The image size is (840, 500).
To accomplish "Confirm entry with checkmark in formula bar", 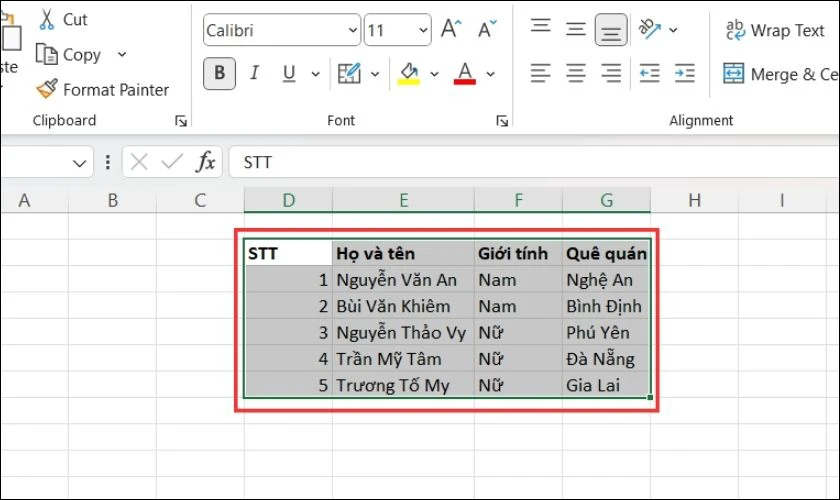I will point(172,162).
